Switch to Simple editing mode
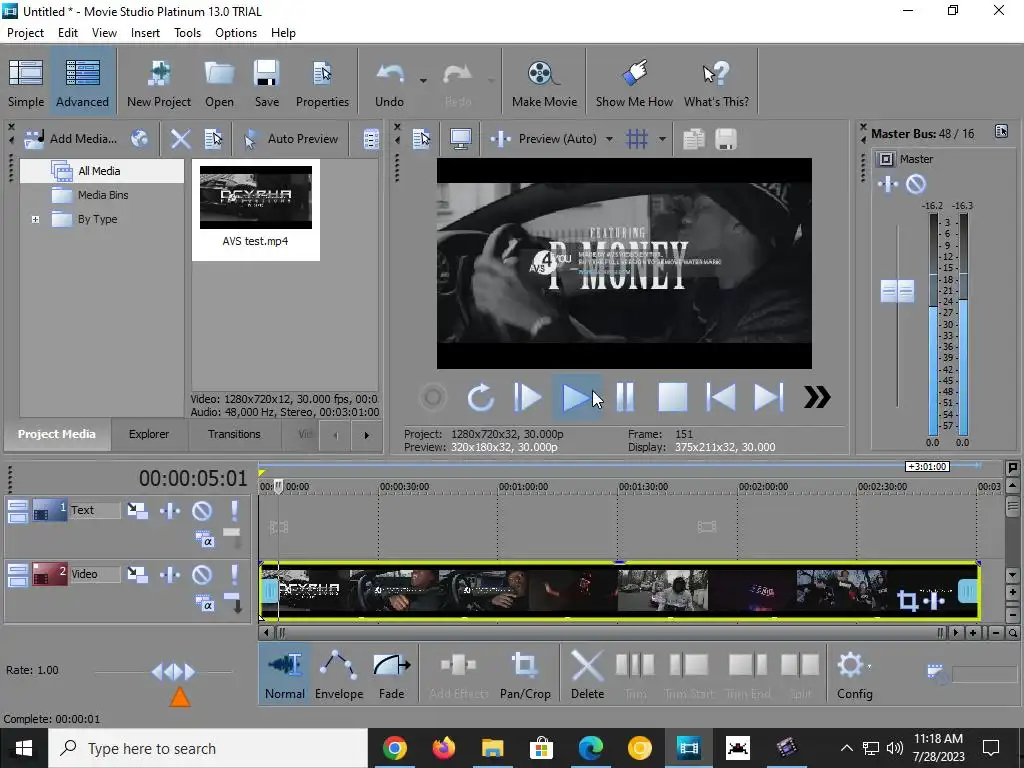This screenshot has height=768, width=1024. [26, 82]
